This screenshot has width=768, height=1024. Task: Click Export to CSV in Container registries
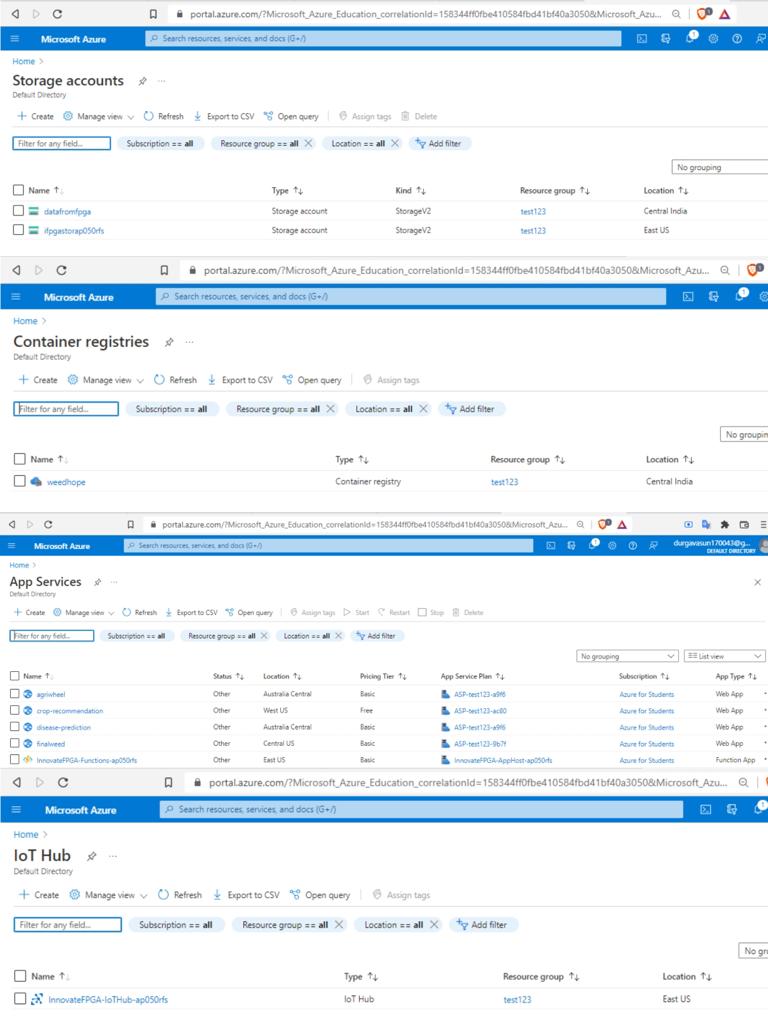[240, 380]
